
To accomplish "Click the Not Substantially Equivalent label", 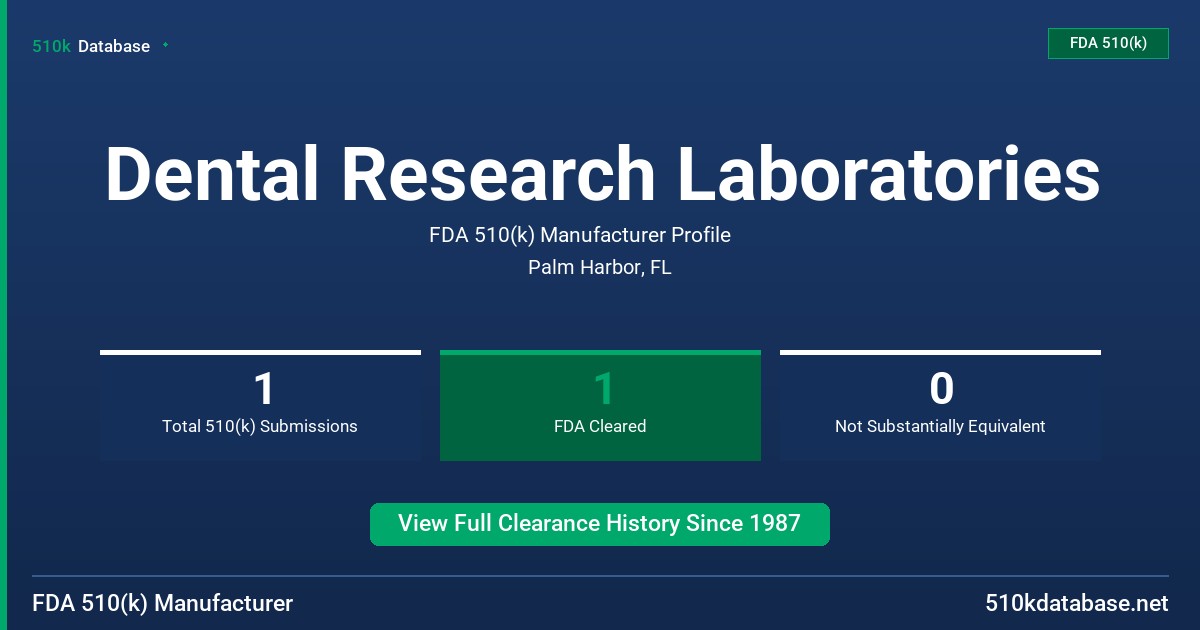I will tap(940, 426).
